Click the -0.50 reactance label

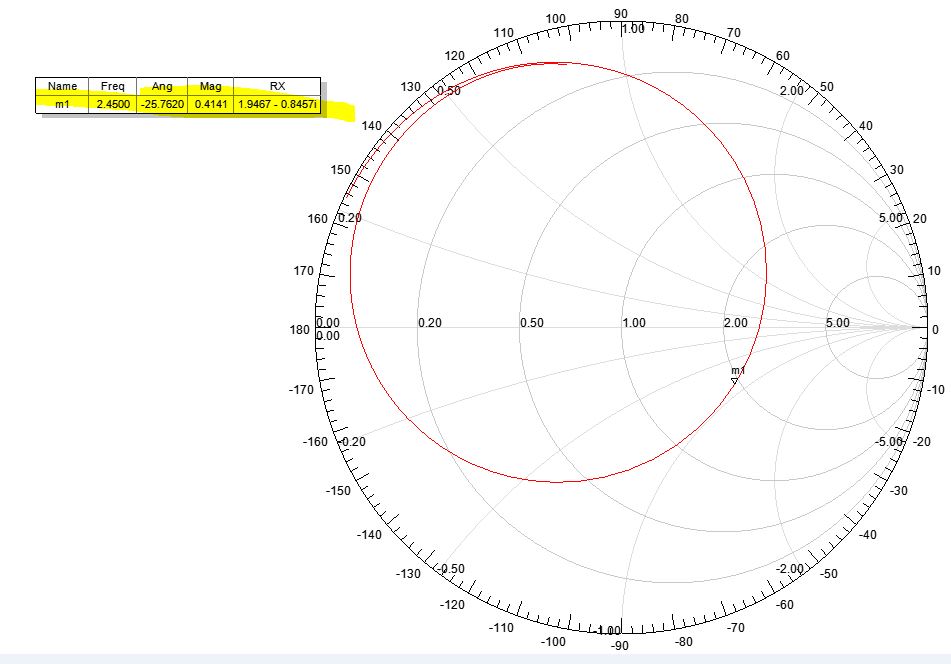click(x=451, y=568)
